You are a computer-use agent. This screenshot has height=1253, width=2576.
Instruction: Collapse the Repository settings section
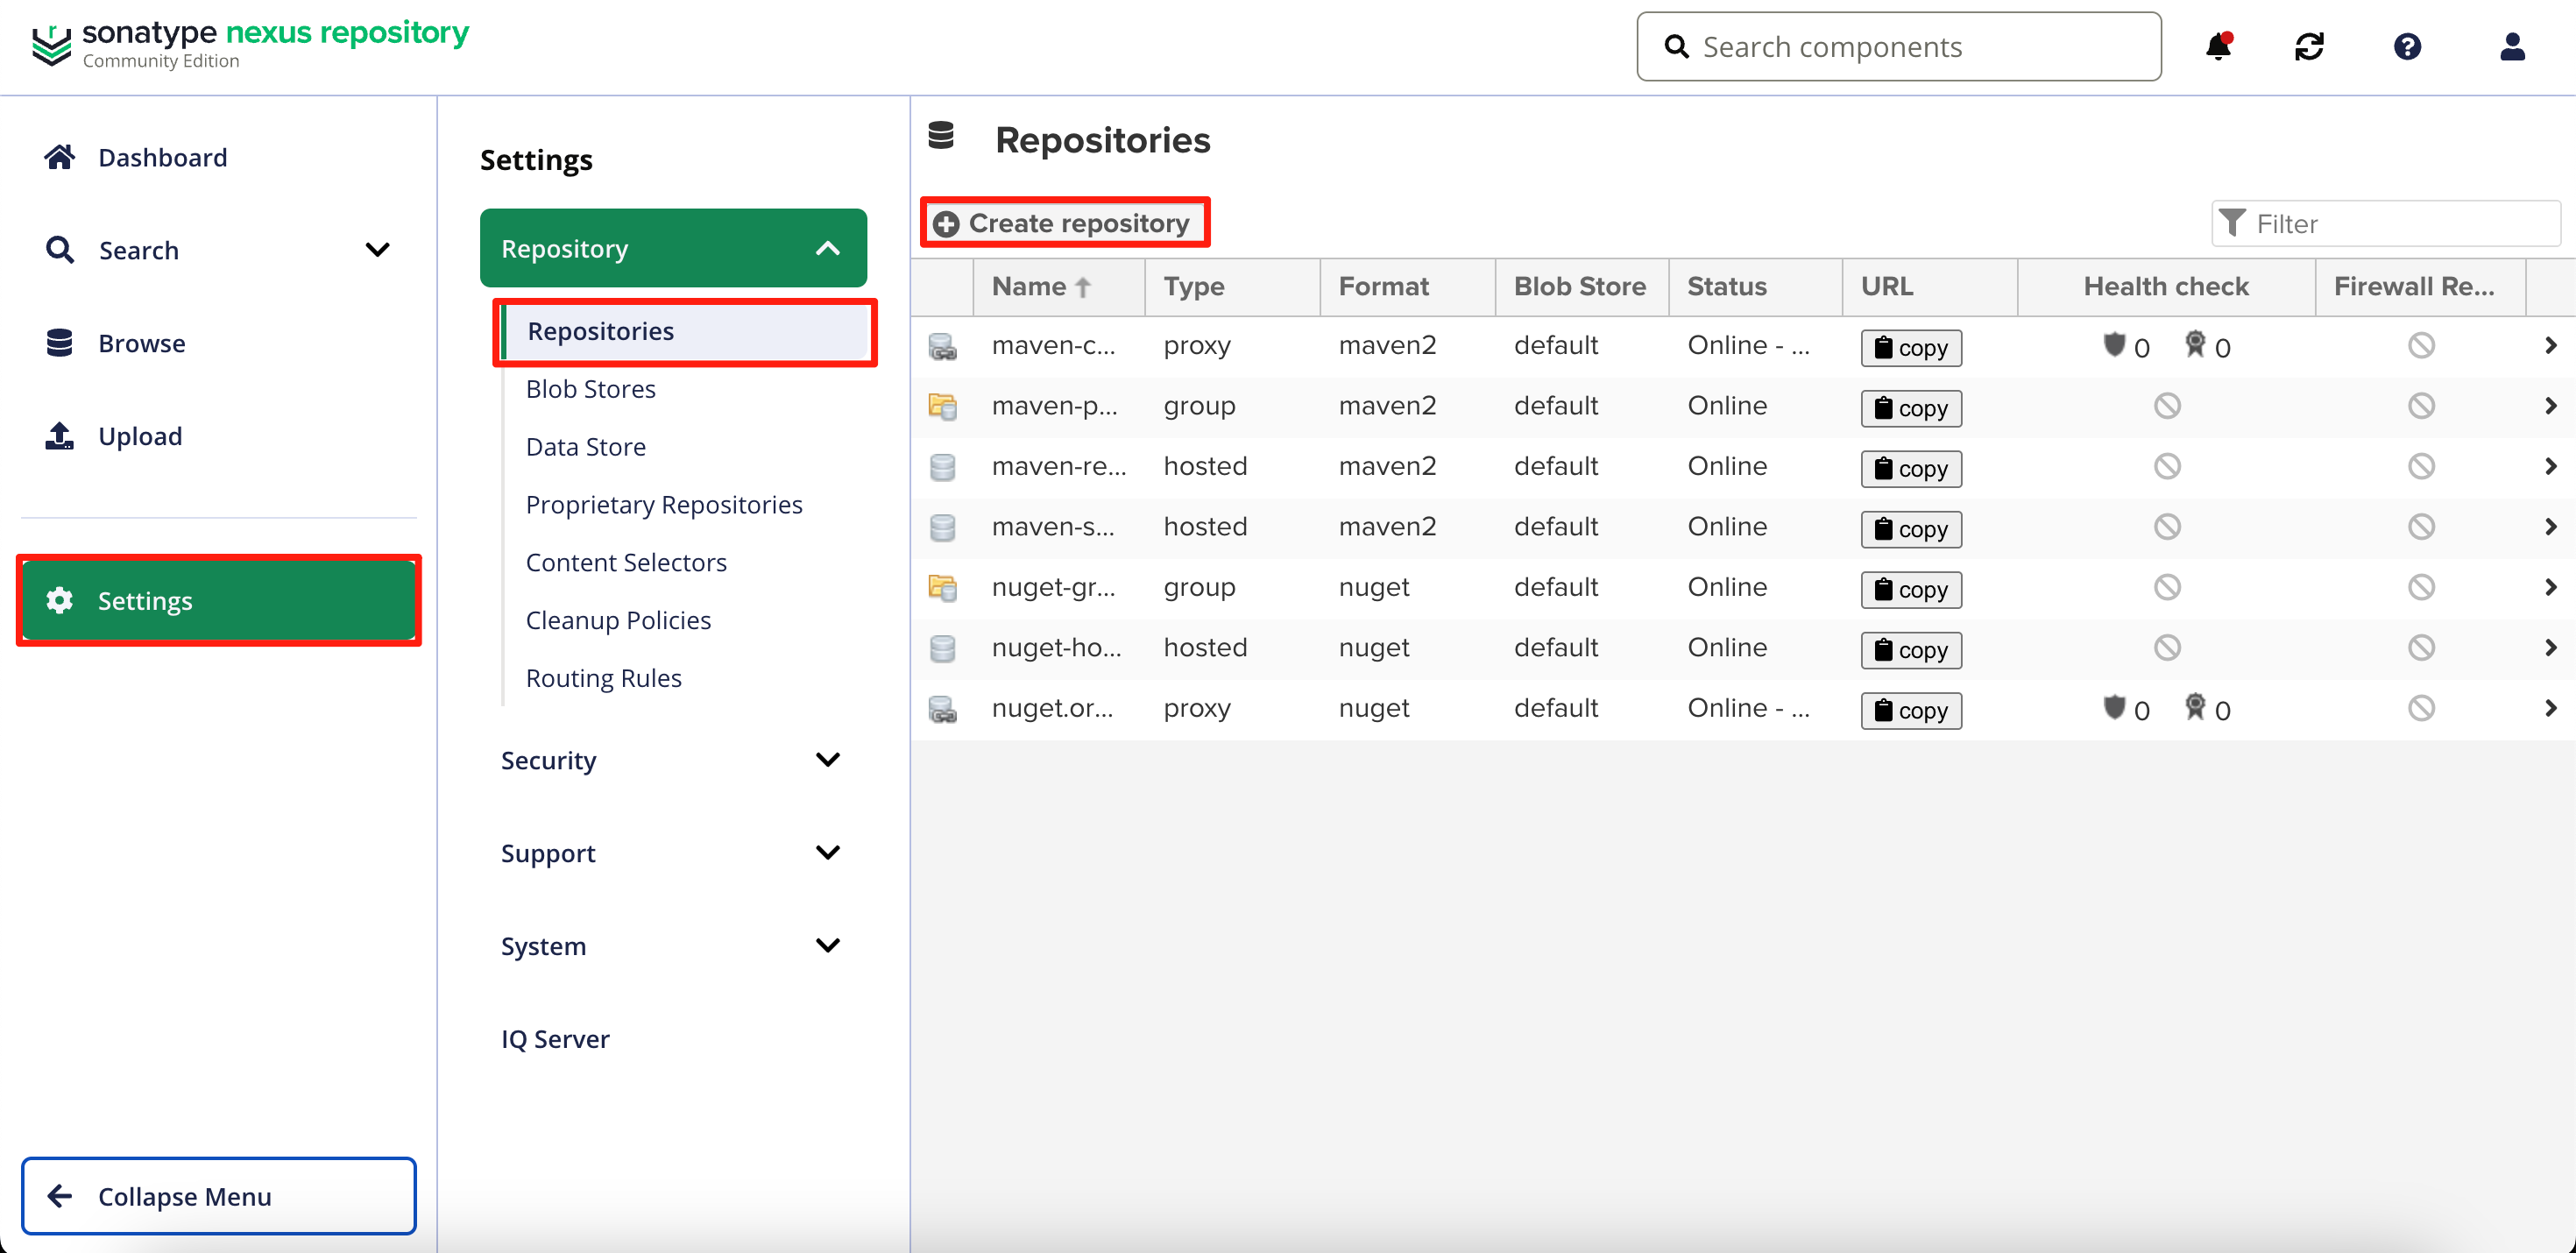point(827,248)
